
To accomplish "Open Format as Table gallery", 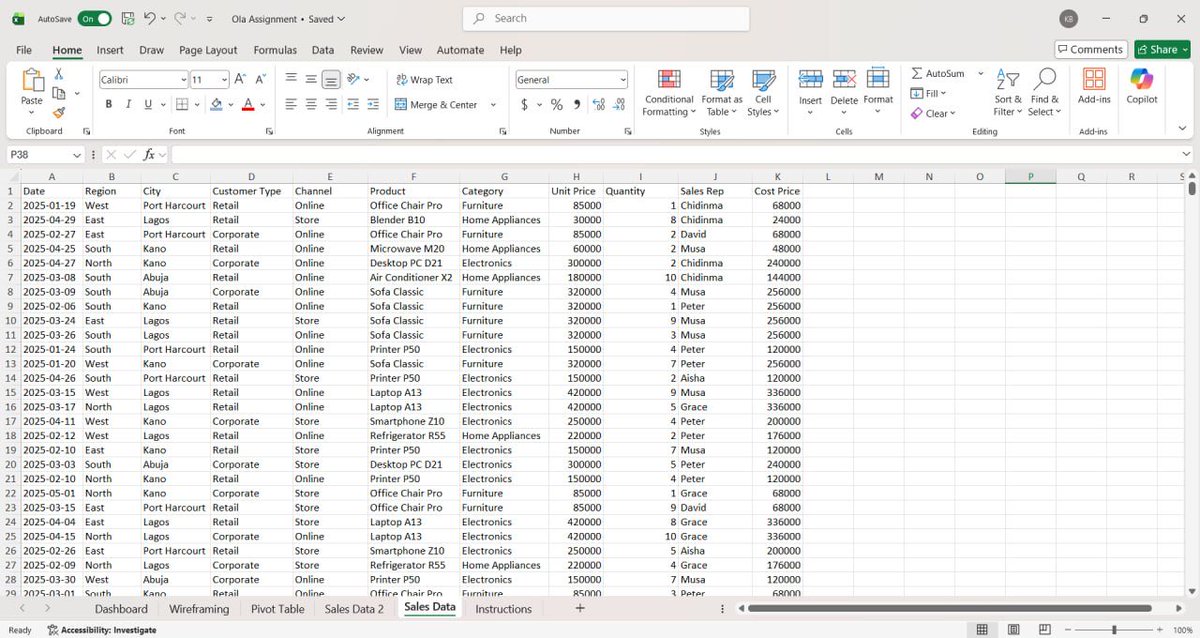I will [x=722, y=93].
